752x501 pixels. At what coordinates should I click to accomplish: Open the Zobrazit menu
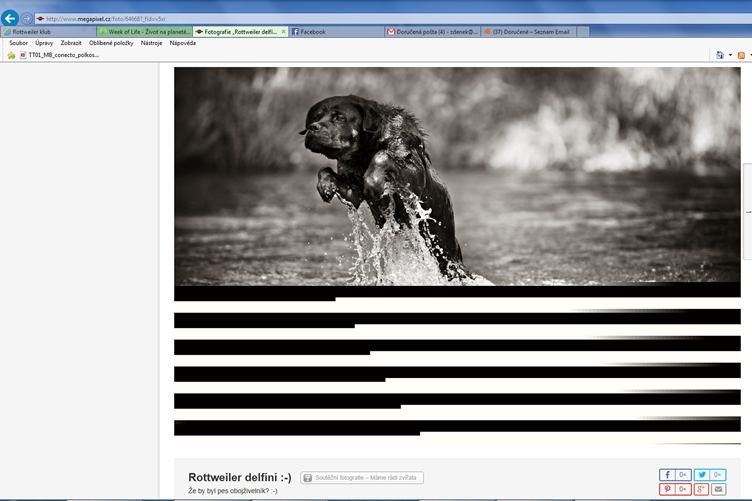click(x=71, y=43)
